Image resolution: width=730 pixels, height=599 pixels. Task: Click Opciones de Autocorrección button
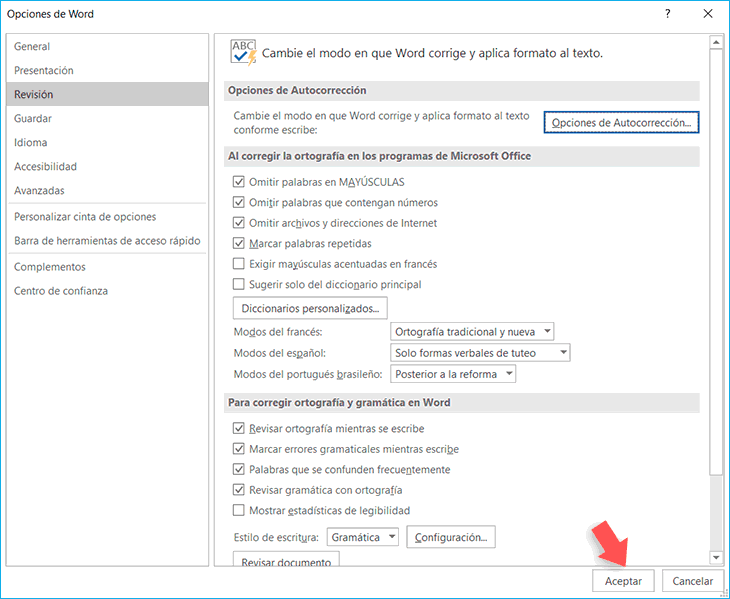[621, 123]
